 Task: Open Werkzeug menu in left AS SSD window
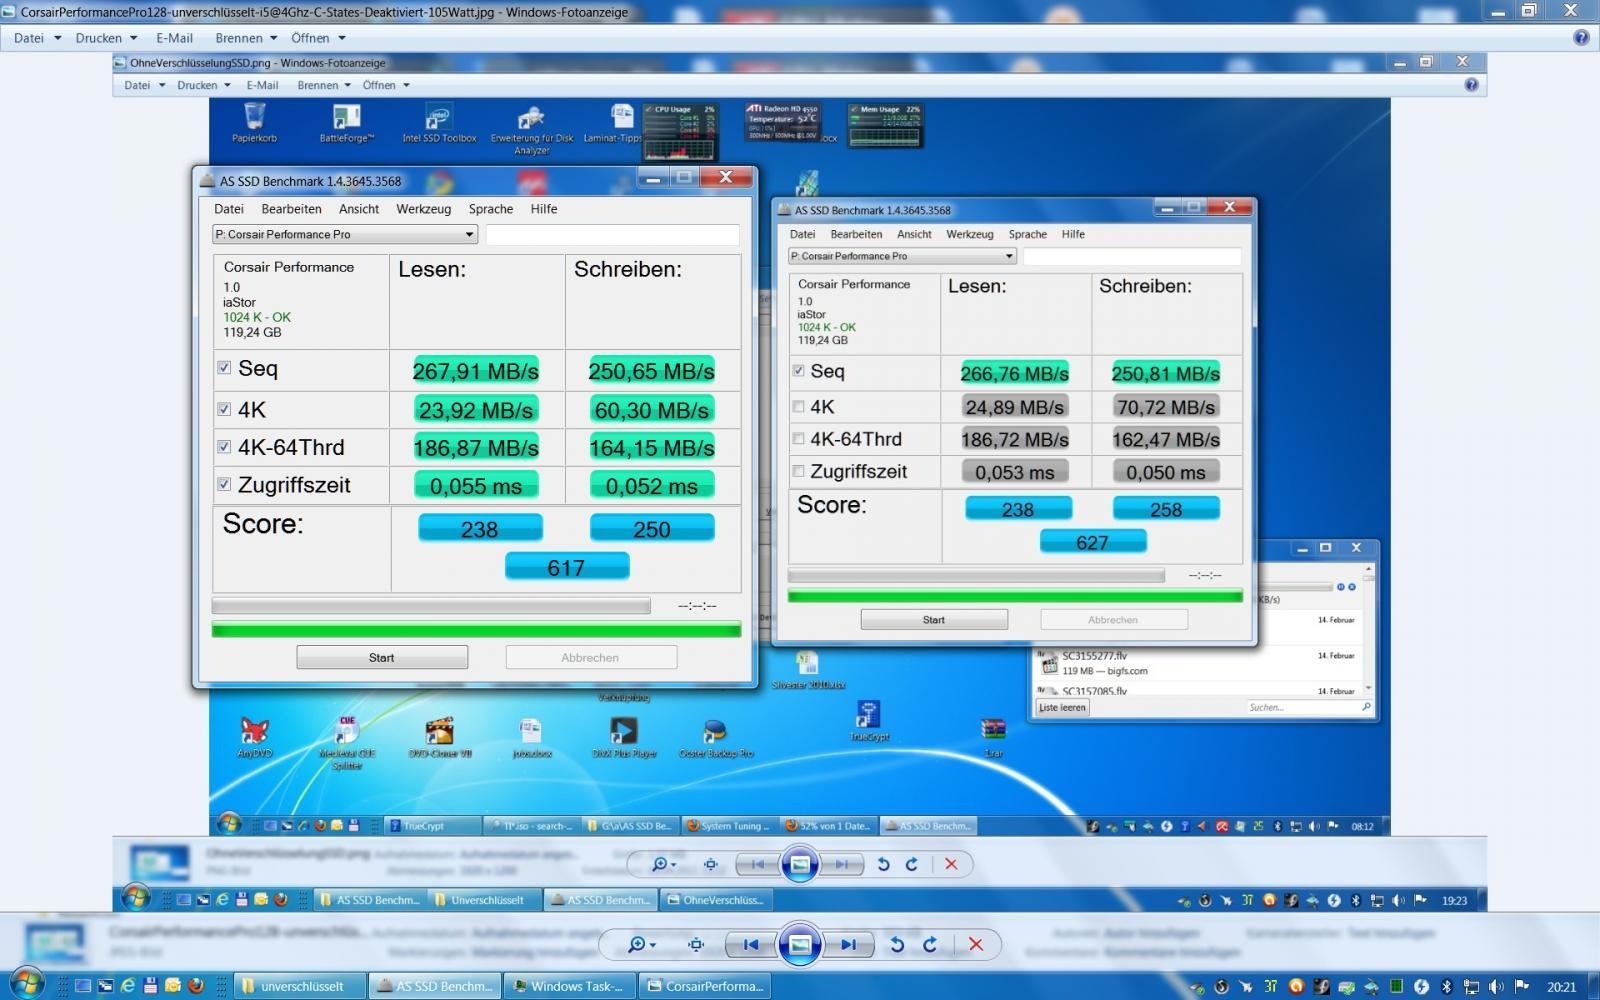[423, 209]
